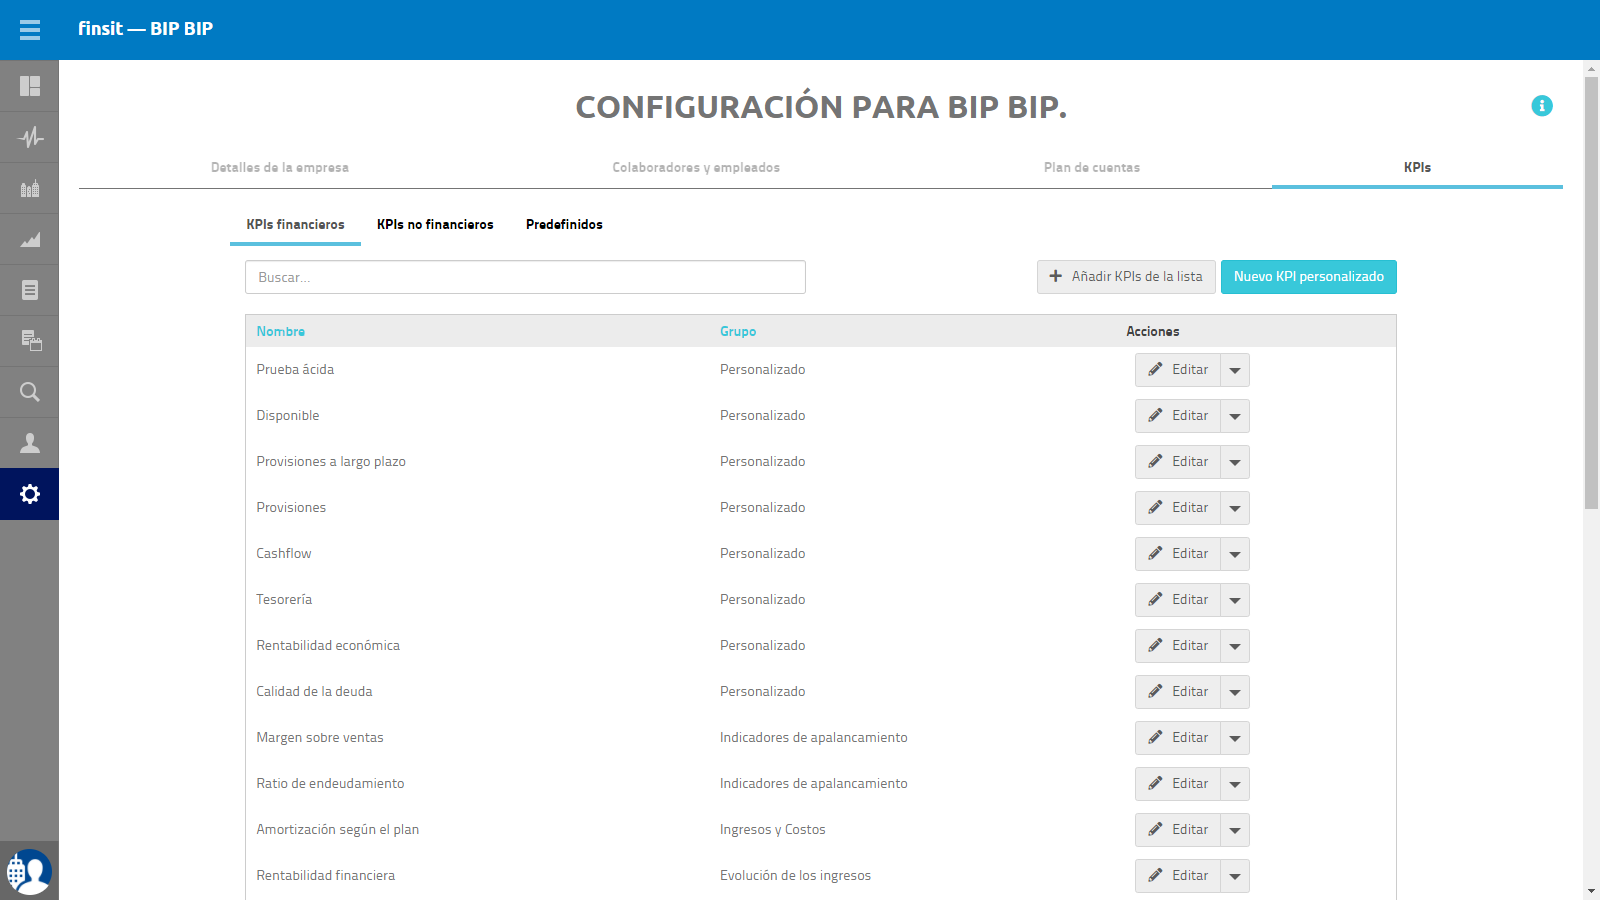This screenshot has width=1600, height=900.
Task: Open the hamburger menu
Action: [x=30, y=30]
